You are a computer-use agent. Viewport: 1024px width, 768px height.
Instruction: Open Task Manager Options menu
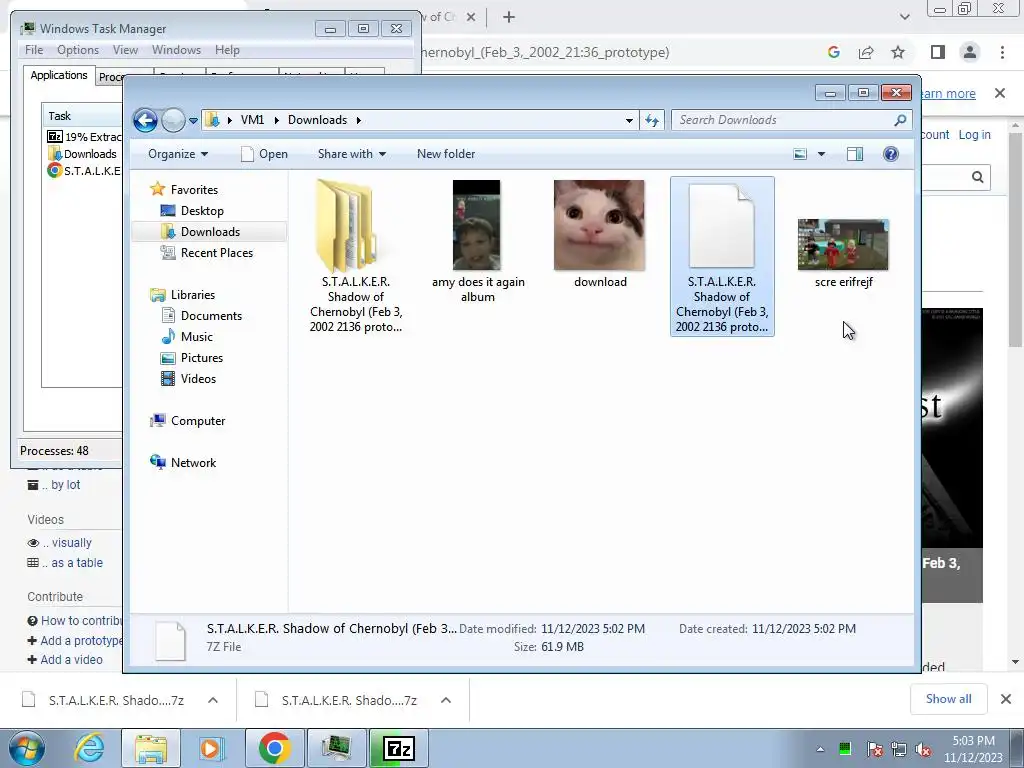(x=78, y=50)
